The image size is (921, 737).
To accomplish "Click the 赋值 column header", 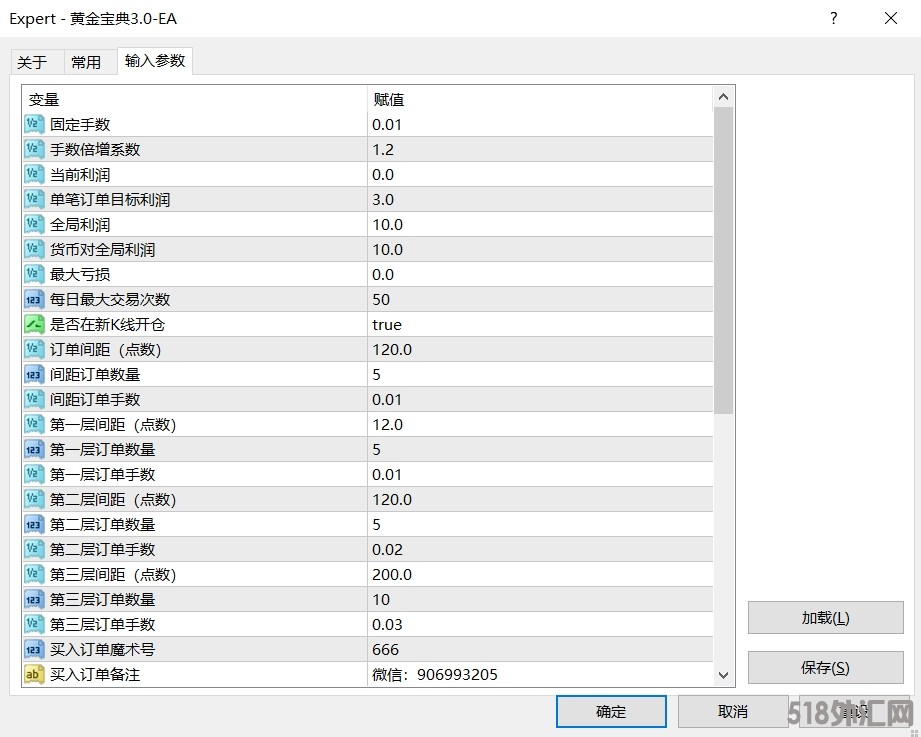I will (540, 100).
